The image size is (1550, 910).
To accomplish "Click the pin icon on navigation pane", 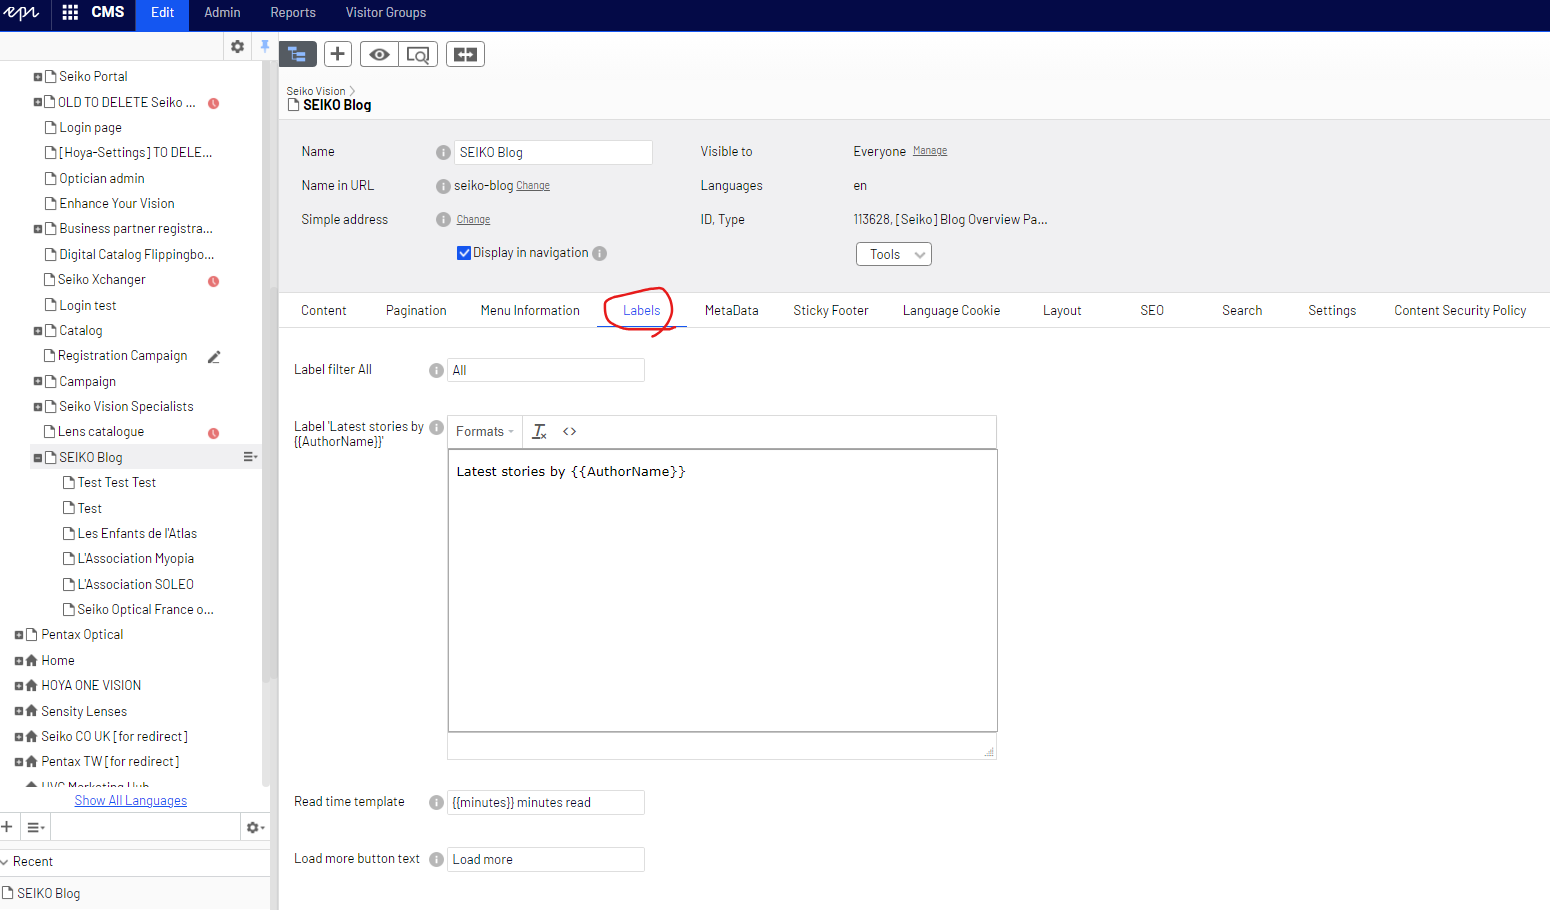I will (x=265, y=46).
